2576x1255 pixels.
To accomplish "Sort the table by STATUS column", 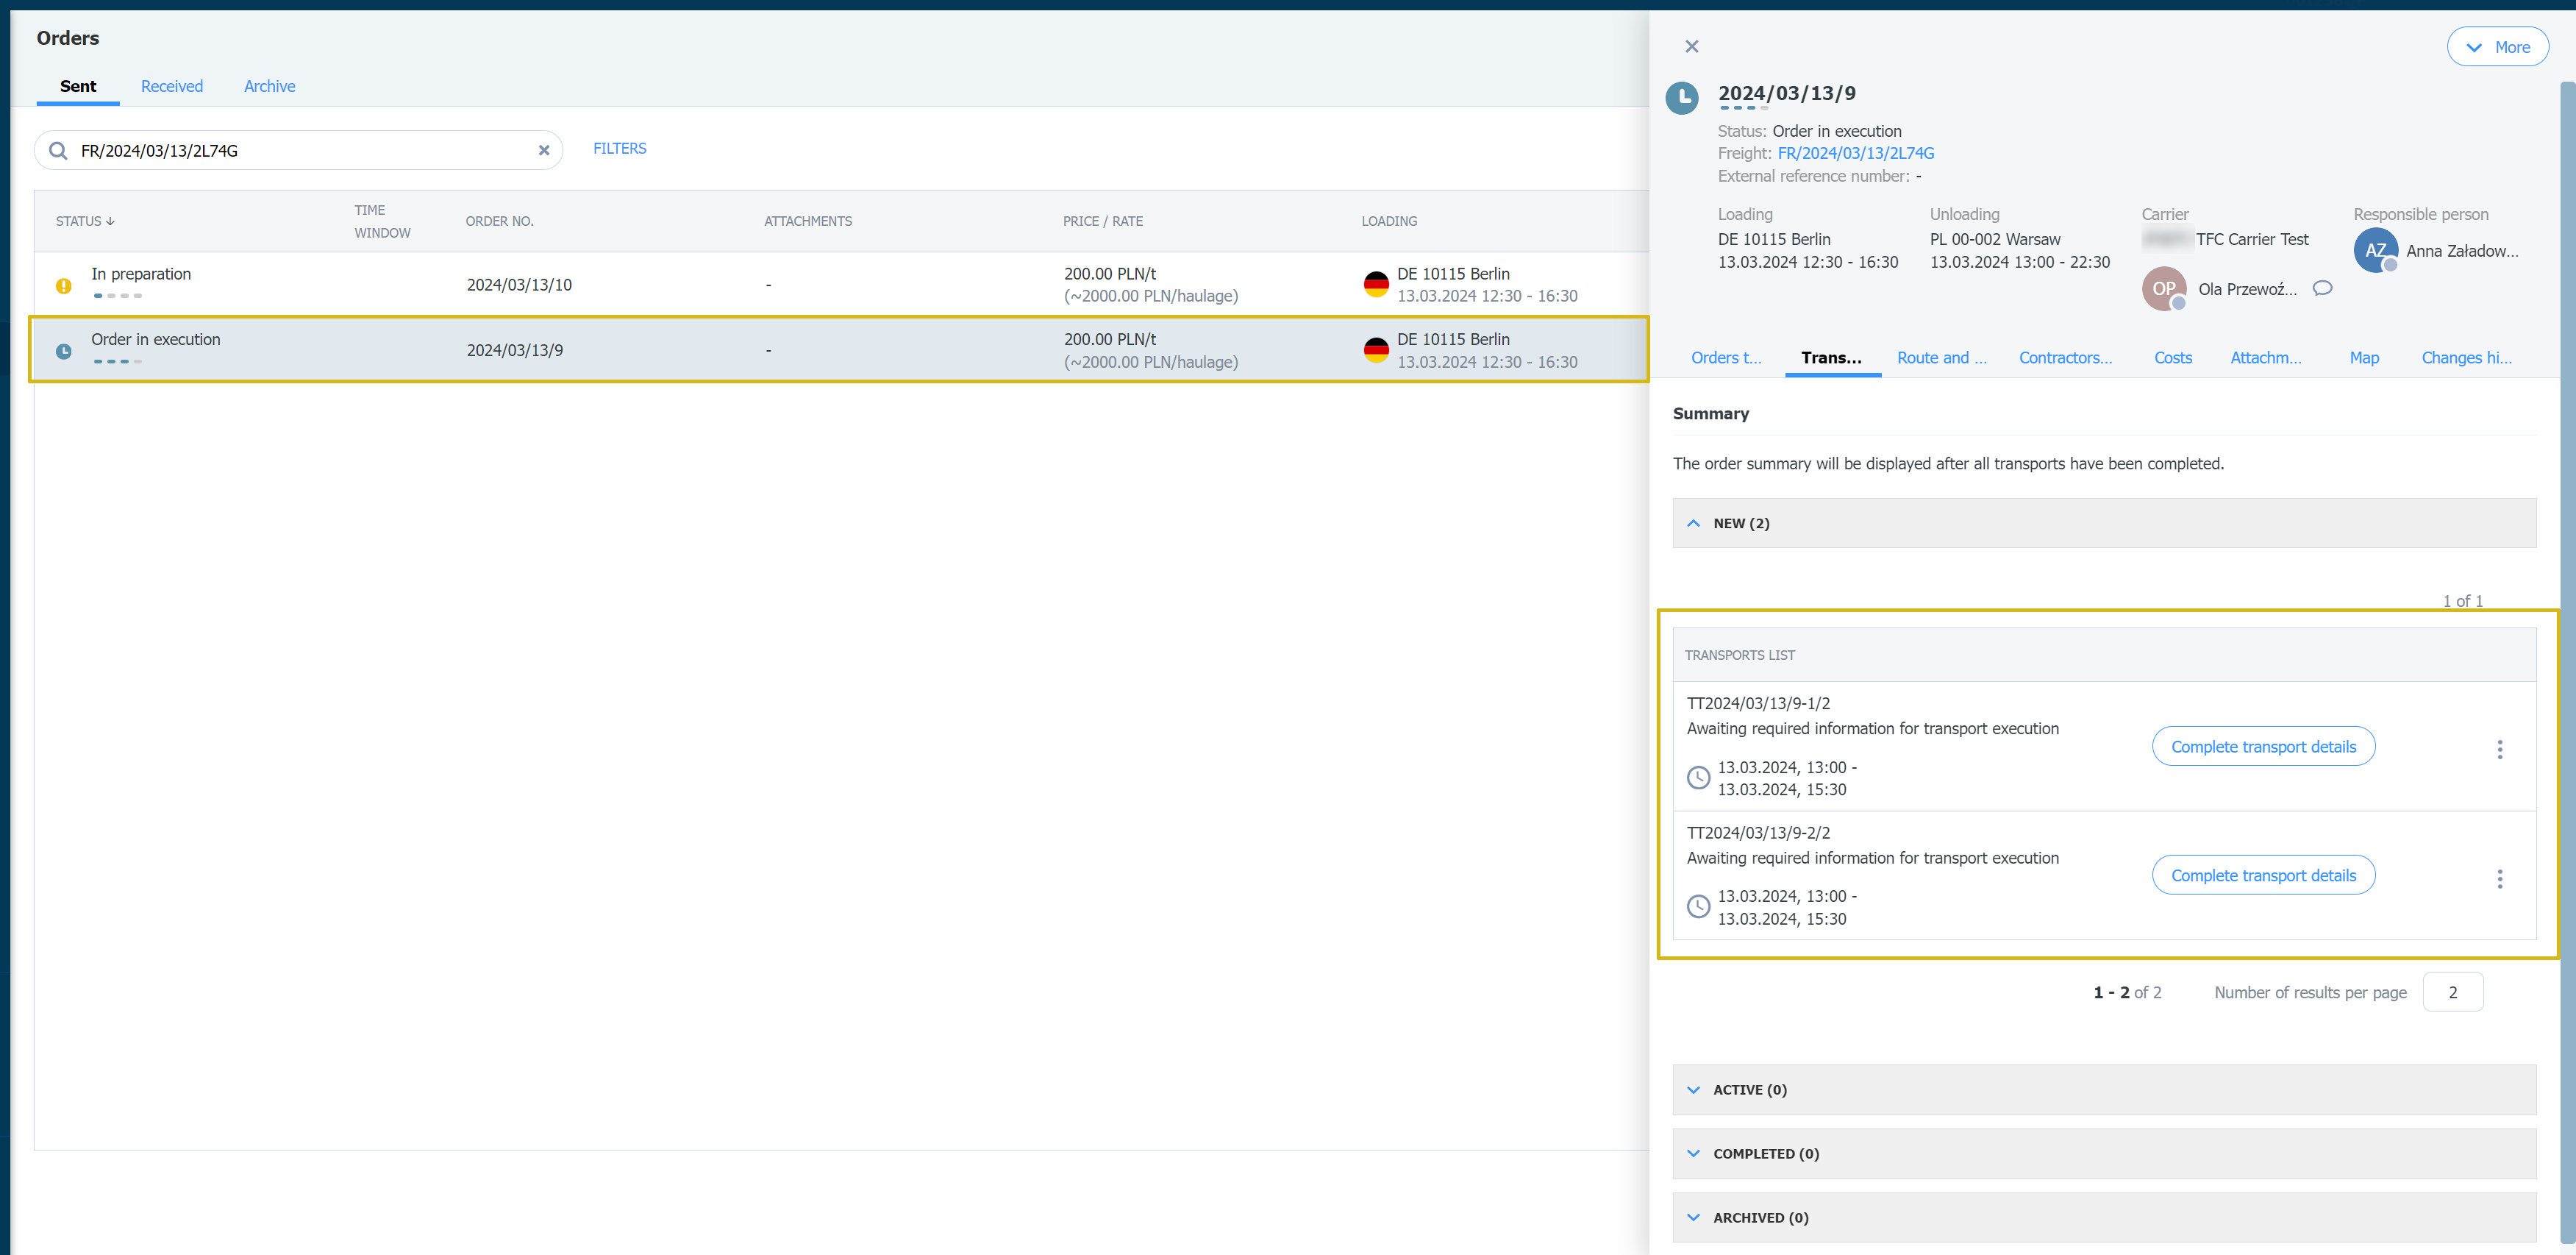I will click(x=85, y=221).
